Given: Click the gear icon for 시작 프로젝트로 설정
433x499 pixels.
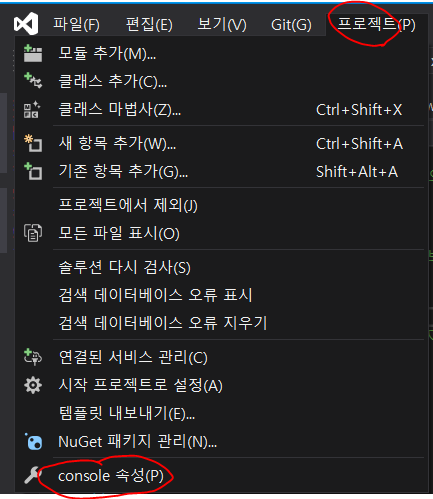Looking at the screenshot, I should (33, 385).
